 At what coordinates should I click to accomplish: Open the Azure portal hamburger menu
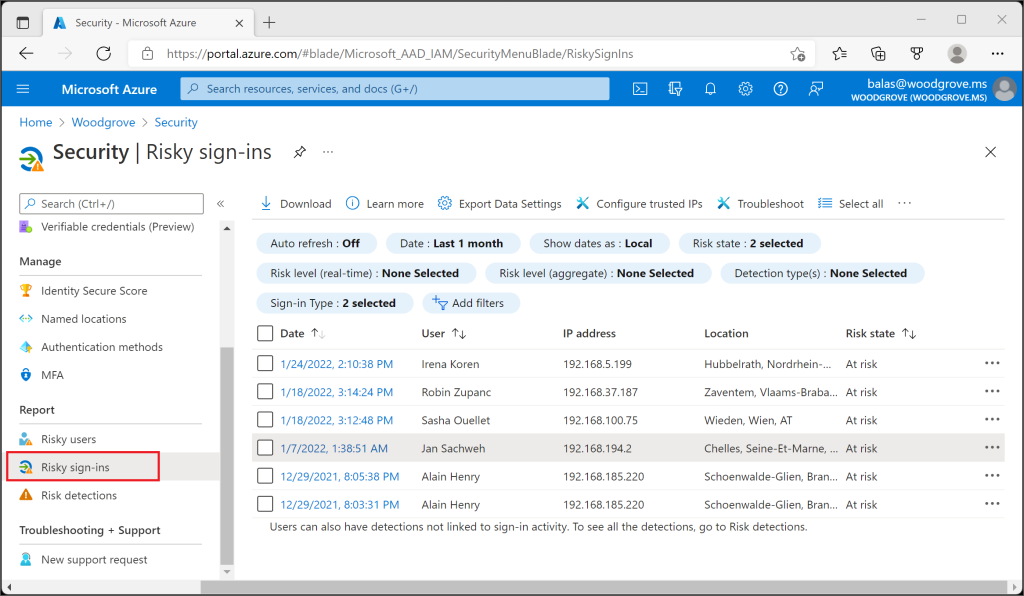tap(23, 89)
